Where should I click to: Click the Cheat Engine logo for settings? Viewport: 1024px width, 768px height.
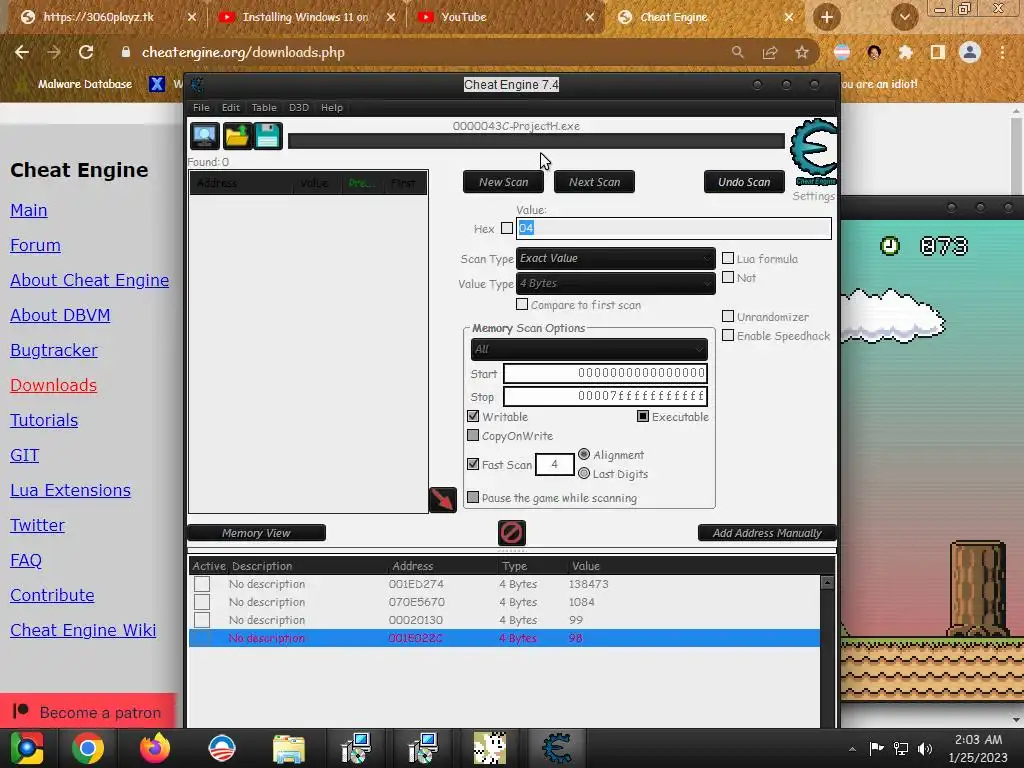coord(814,152)
